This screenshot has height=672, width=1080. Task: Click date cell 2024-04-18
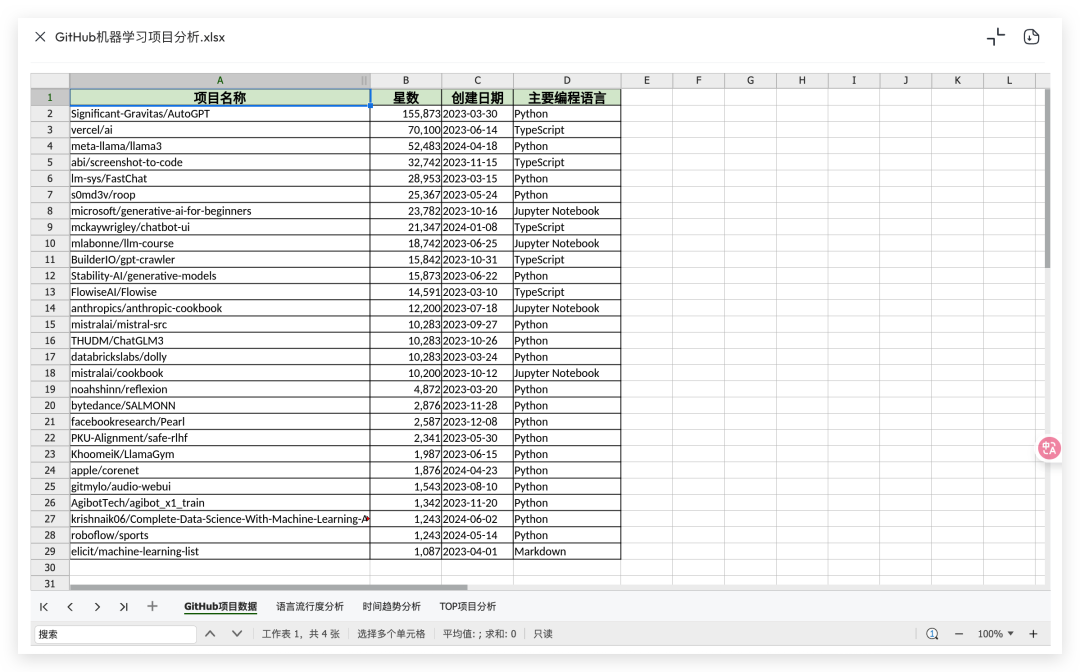coord(477,146)
